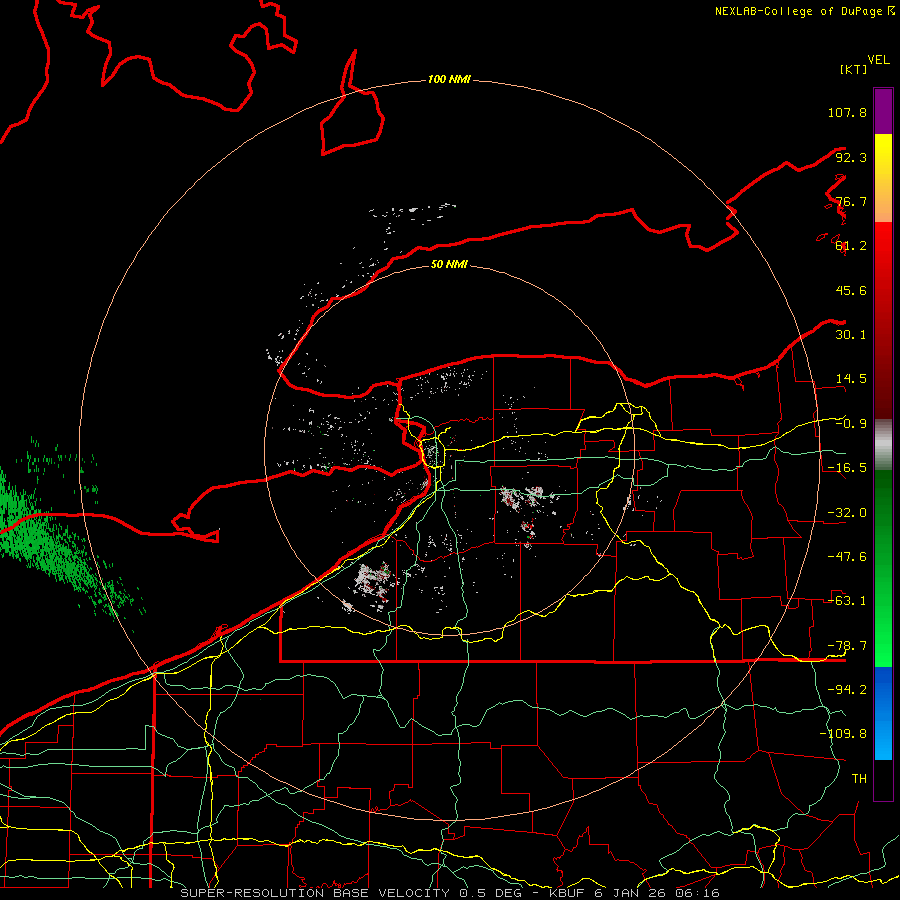Pick the black TH segment of color bar
This screenshot has width=900, height=900.
883,779
